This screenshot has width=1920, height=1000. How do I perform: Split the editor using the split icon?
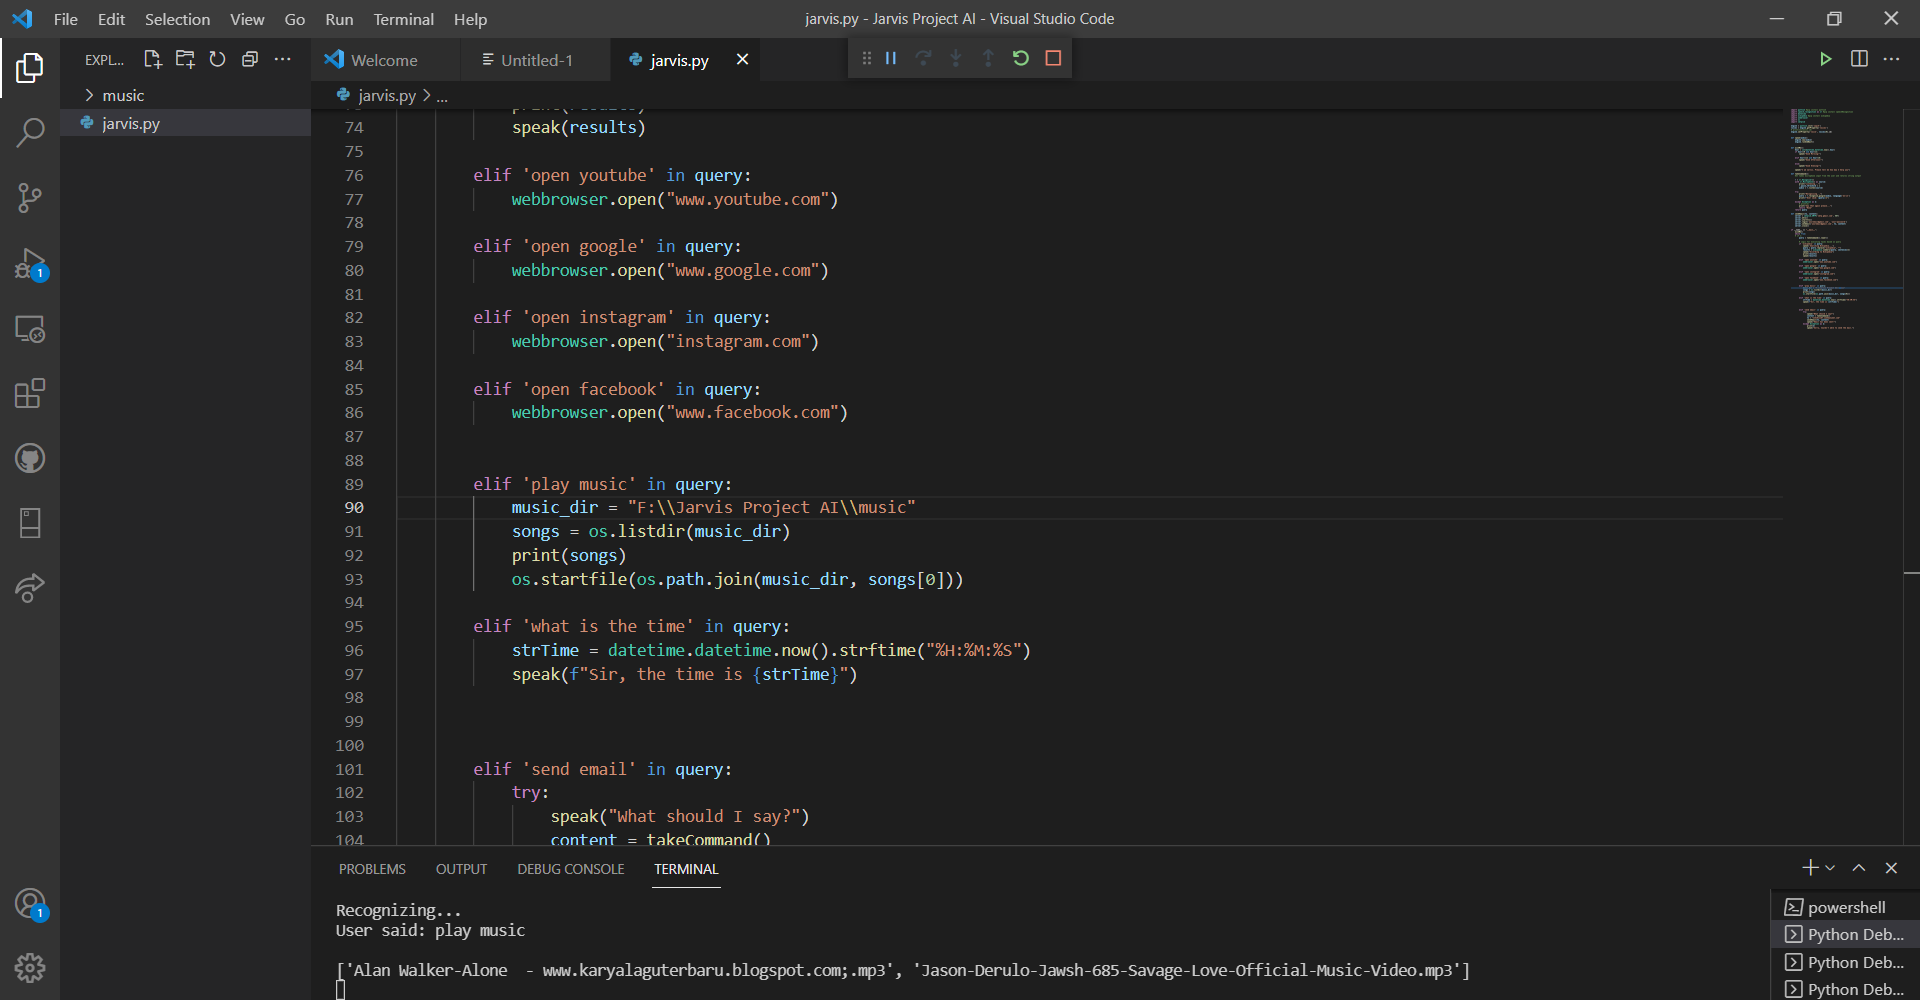click(x=1860, y=58)
